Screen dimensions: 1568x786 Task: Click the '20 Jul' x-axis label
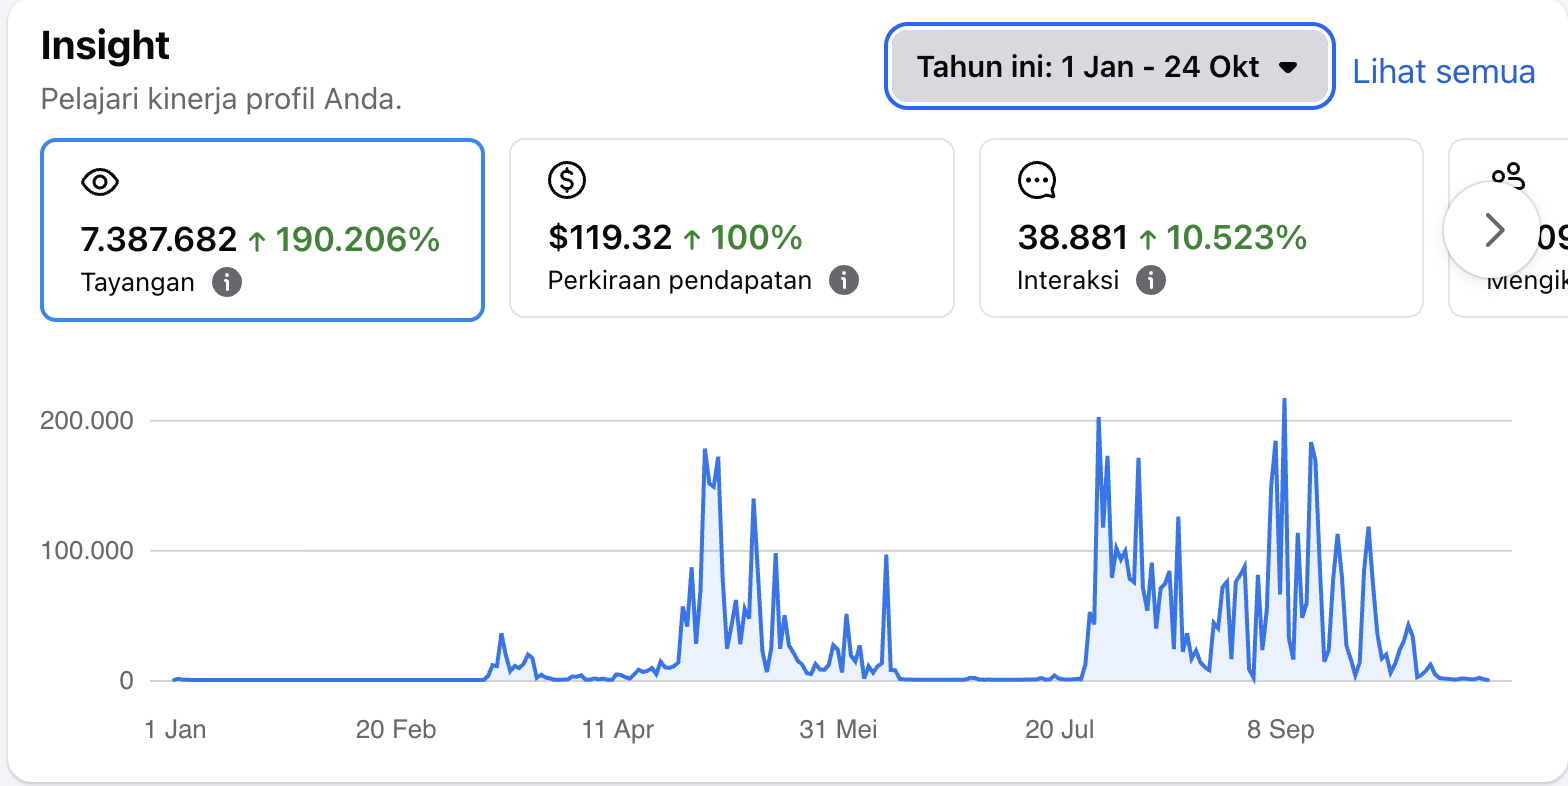pyautogui.click(x=1060, y=730)
